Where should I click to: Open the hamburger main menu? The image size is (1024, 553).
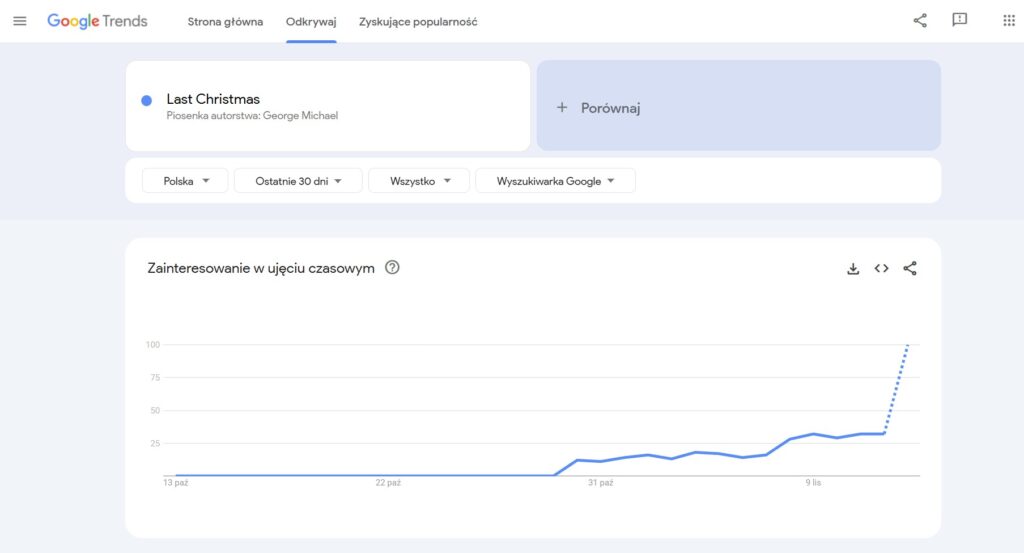tap(20, 21)
